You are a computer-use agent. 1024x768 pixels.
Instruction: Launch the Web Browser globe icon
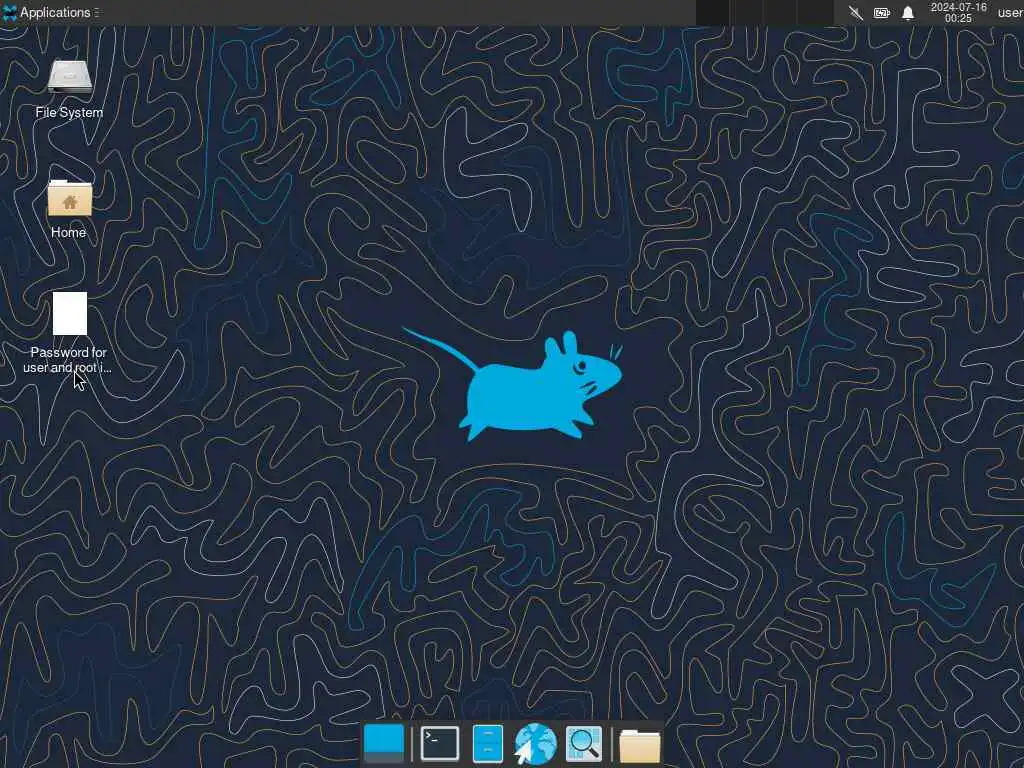[x=535, y=743]
